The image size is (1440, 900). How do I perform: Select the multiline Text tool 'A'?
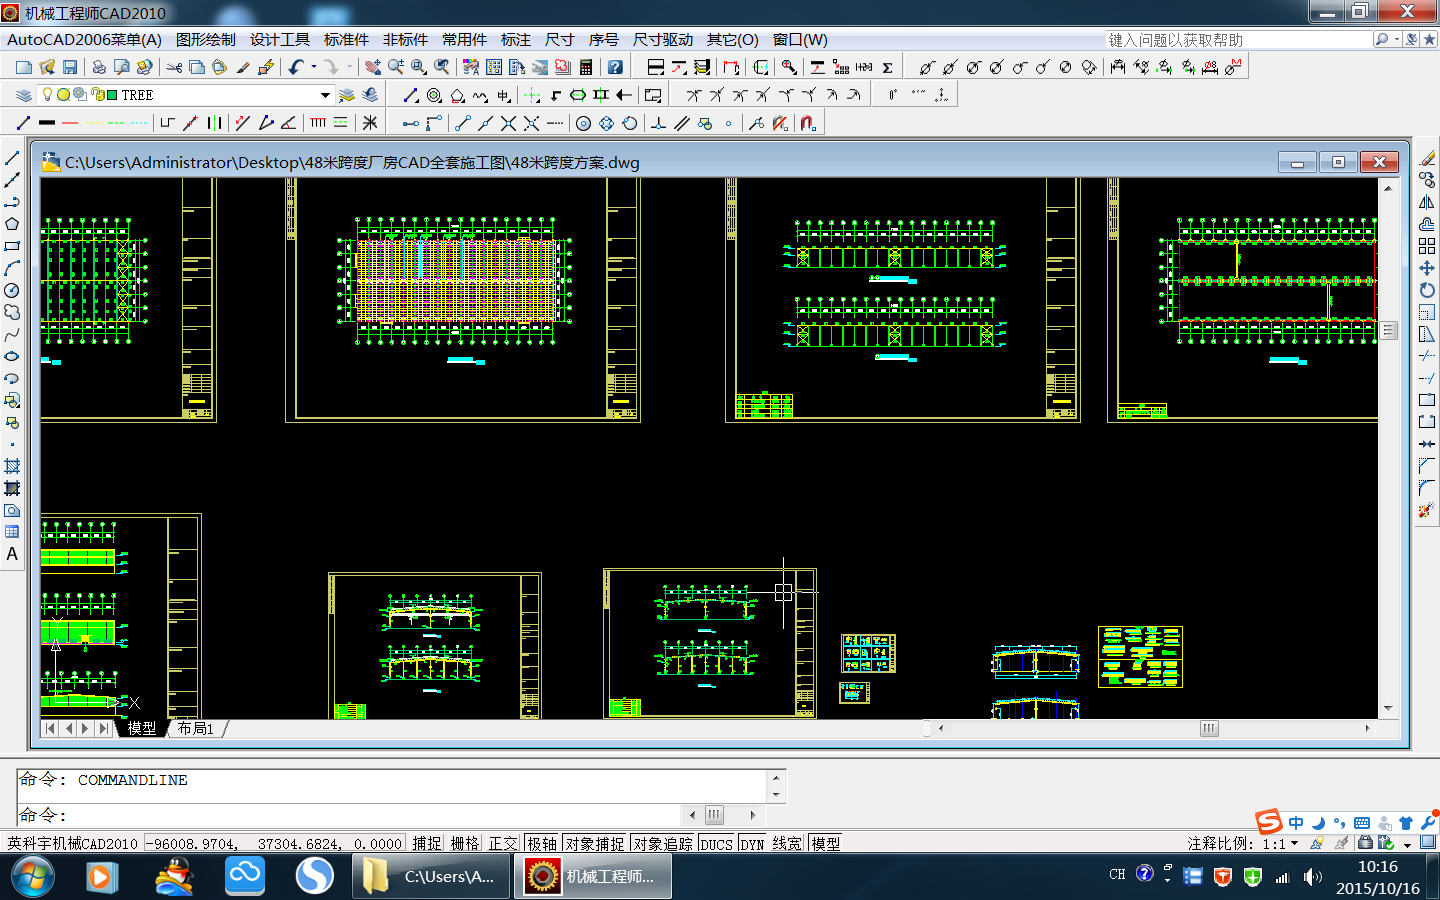click(x=12, y=554)
